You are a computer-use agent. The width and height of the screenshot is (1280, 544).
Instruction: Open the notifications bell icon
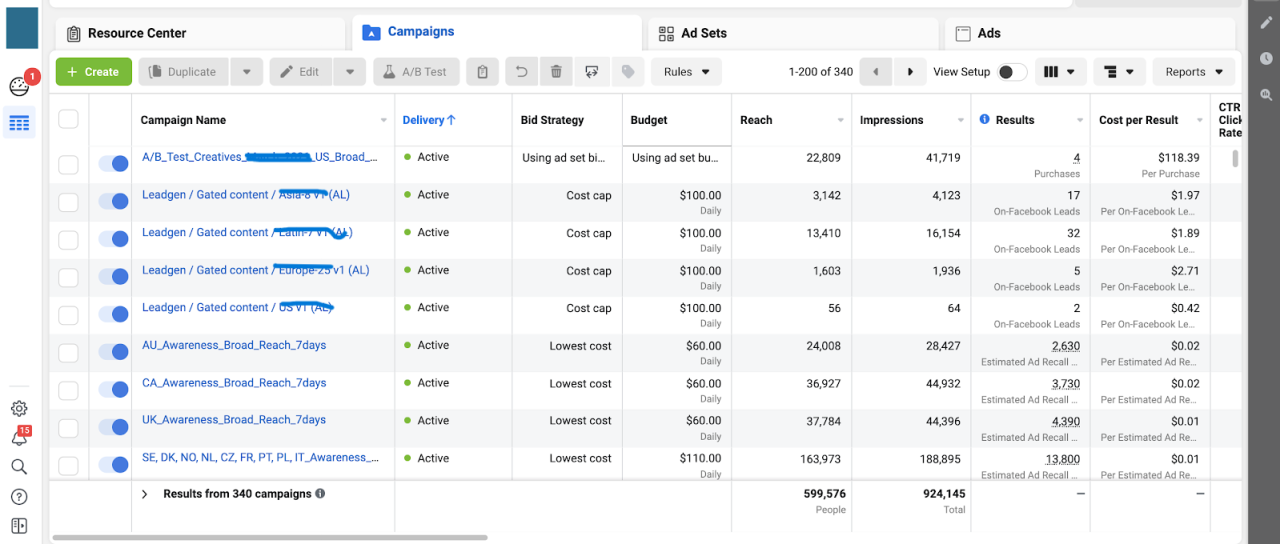point(19,438)
